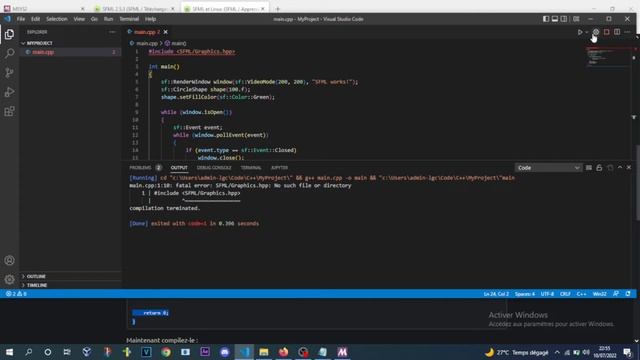
Task: Click main.cpp in the breadcrumb
Action: coord(147,43)
